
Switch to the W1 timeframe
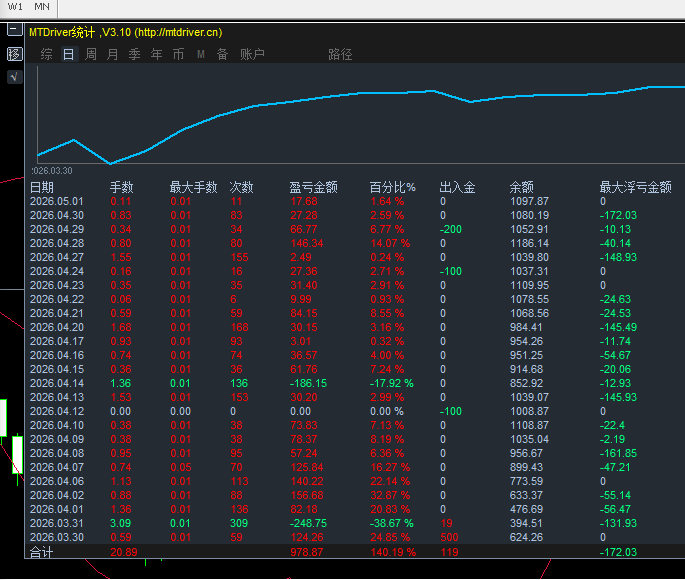click(15, 7)
